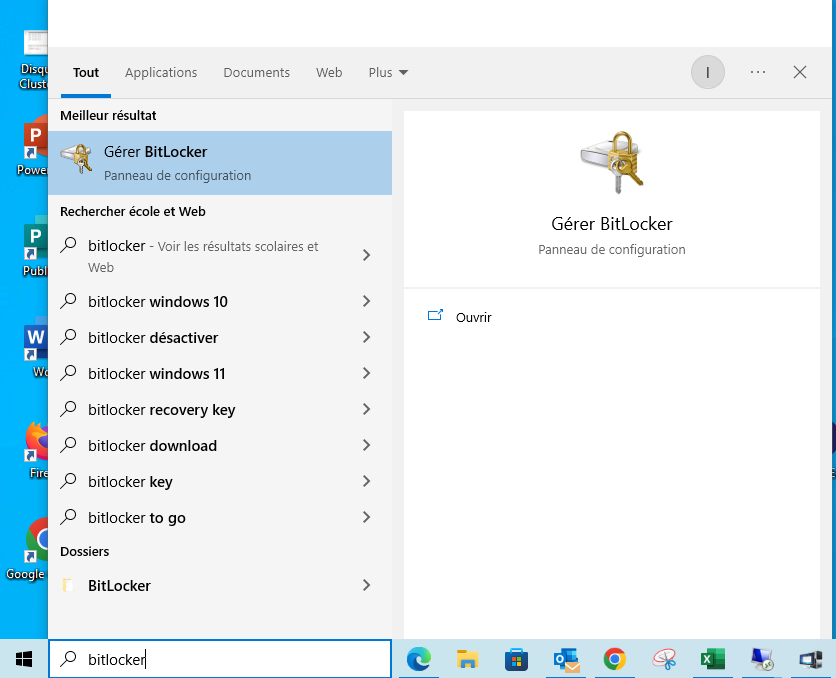Expand the Plus filter dropdown

click(388, 73)
